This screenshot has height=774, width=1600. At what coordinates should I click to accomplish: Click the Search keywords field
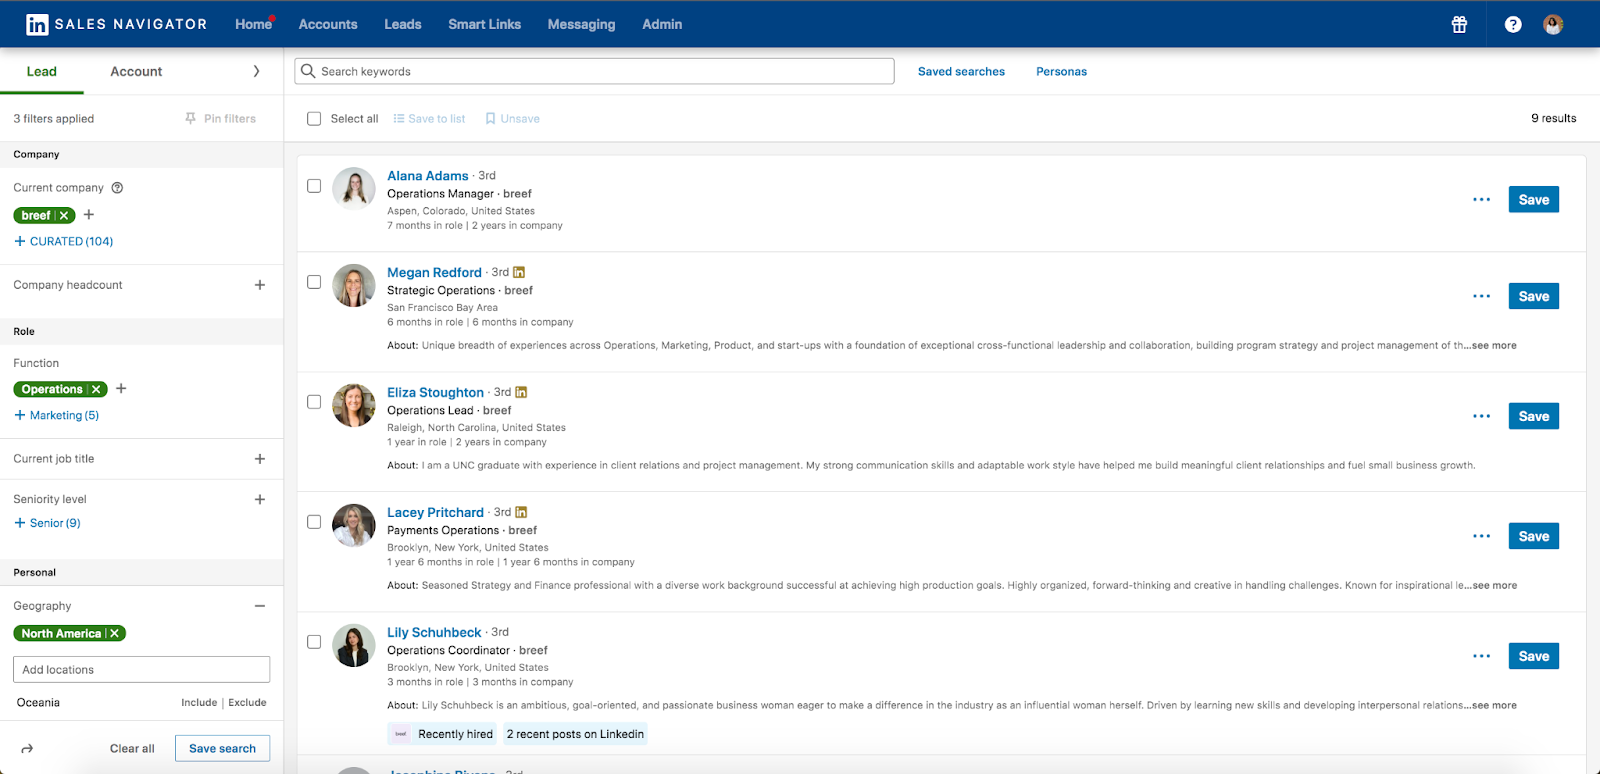[594, 71]
